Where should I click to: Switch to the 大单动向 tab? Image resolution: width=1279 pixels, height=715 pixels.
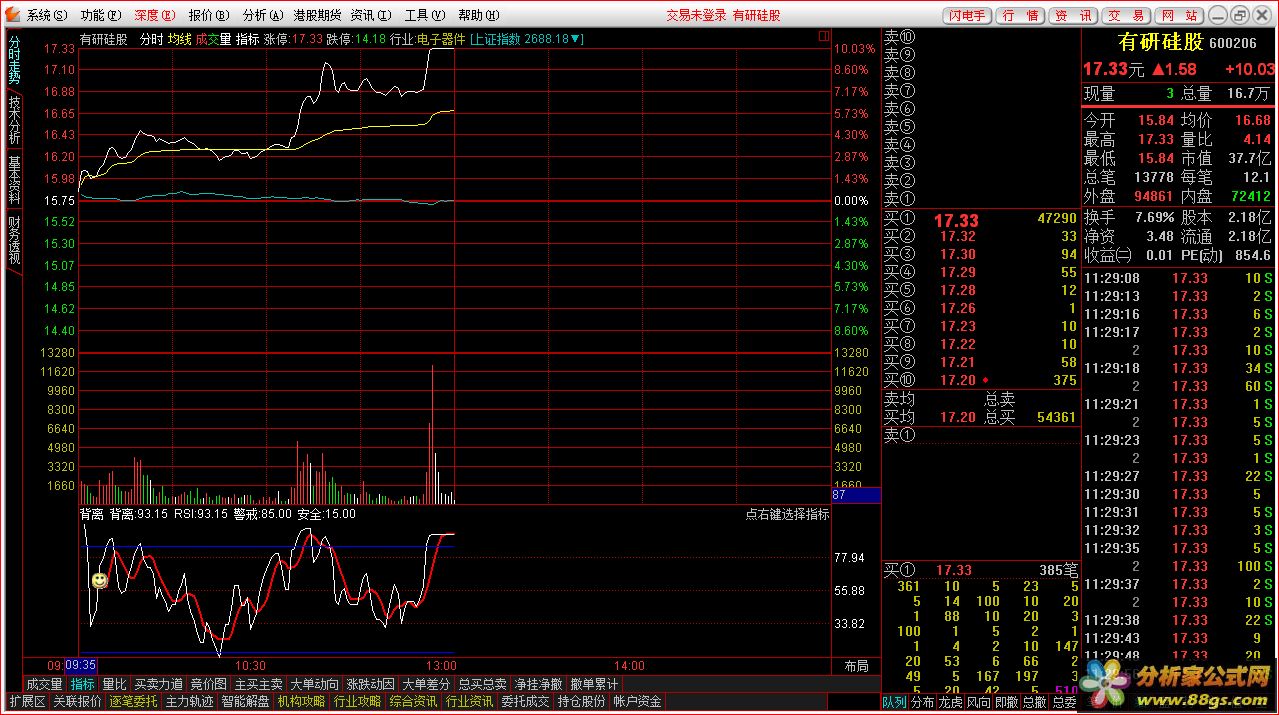pos(315,684)
